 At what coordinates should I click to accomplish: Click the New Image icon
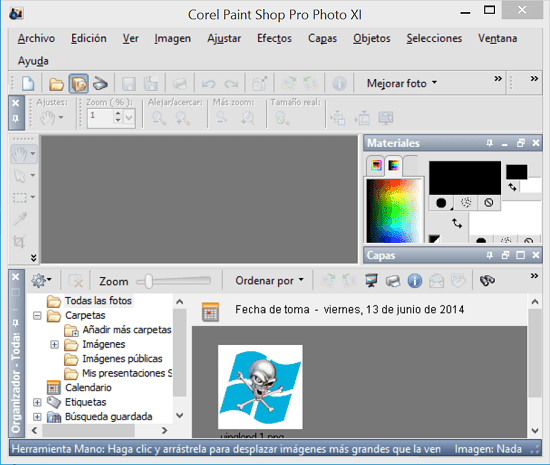[28, 83]
